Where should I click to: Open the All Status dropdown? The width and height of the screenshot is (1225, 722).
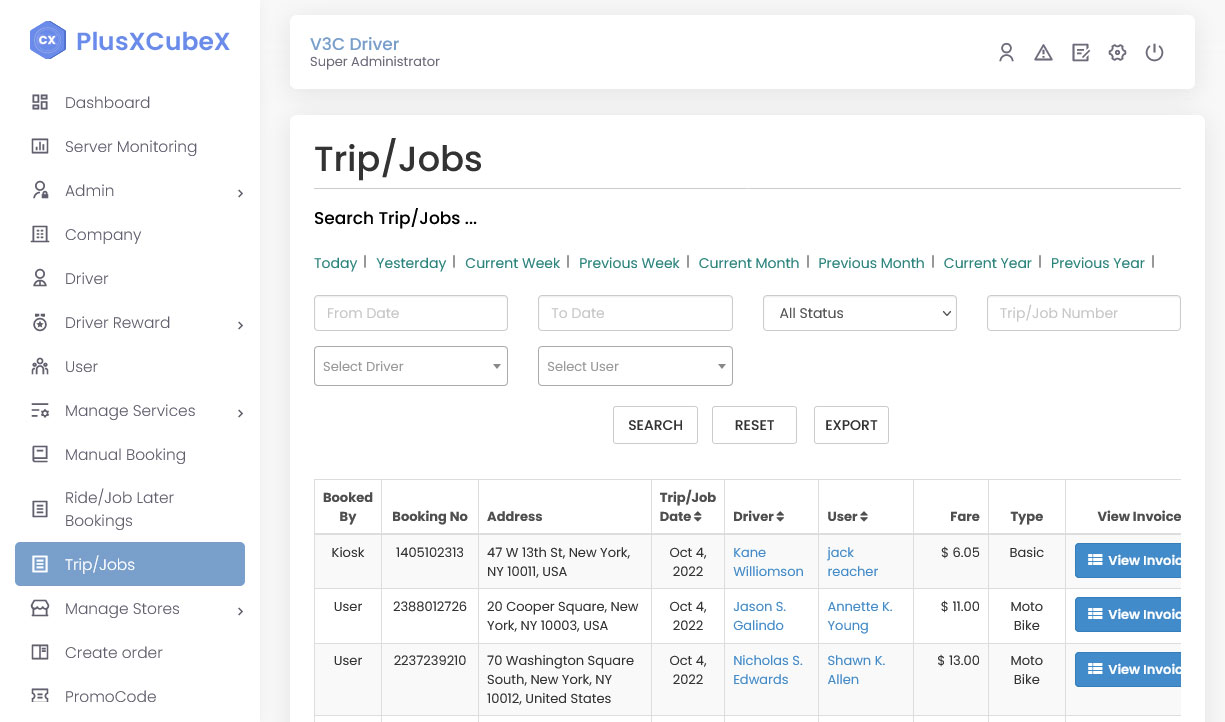(860, 313)
